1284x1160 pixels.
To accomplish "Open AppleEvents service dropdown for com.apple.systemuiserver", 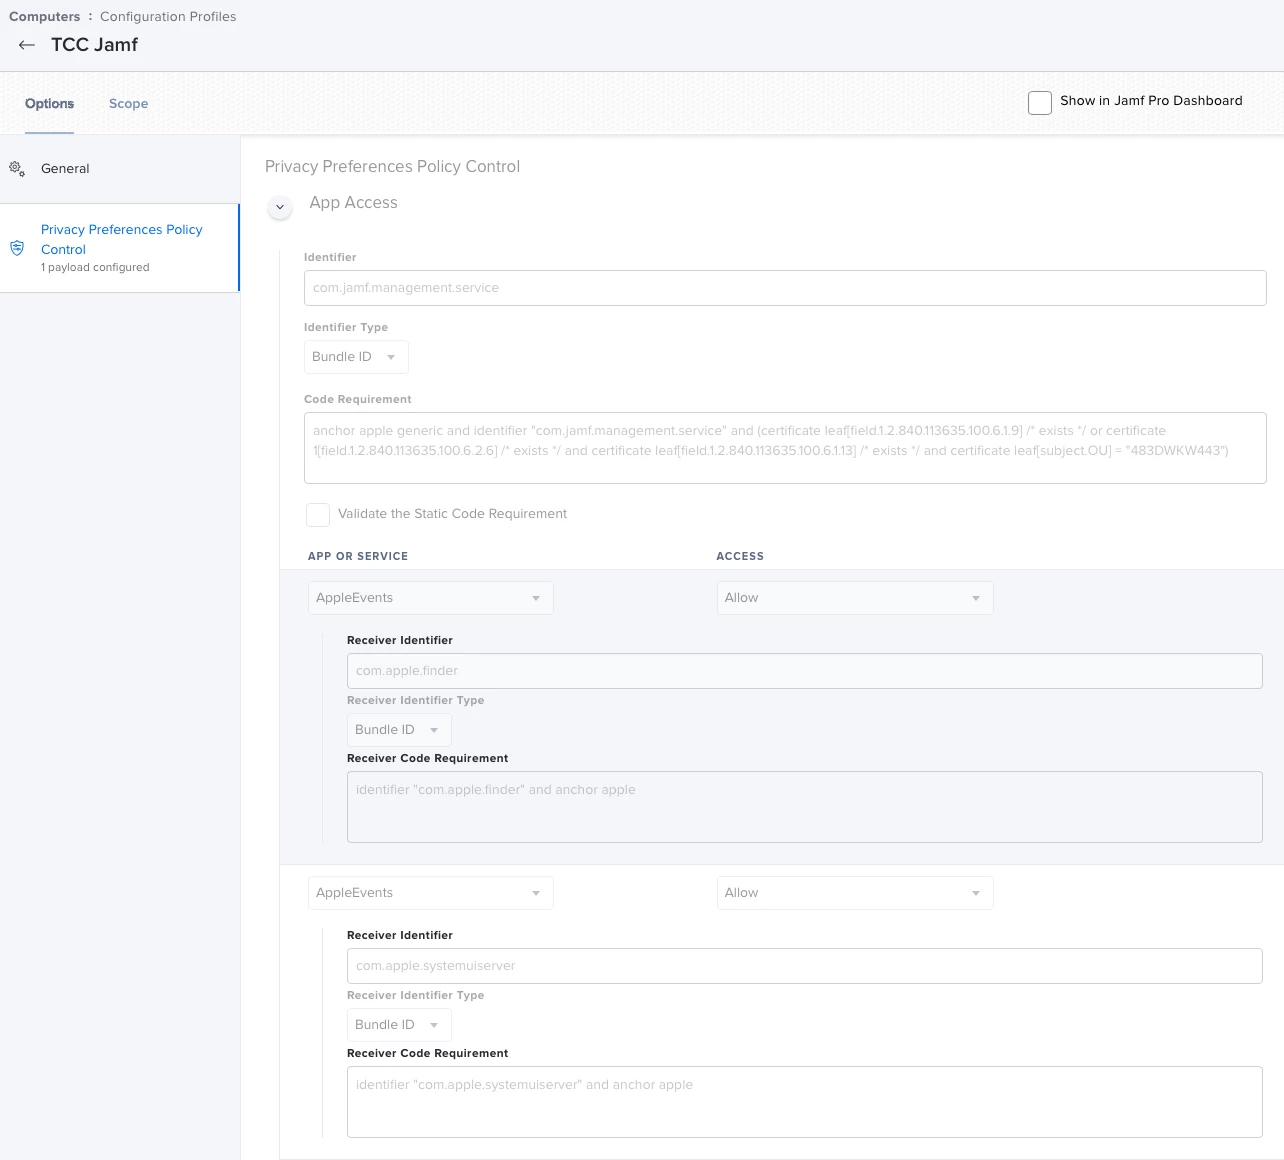I will point(430,893).
